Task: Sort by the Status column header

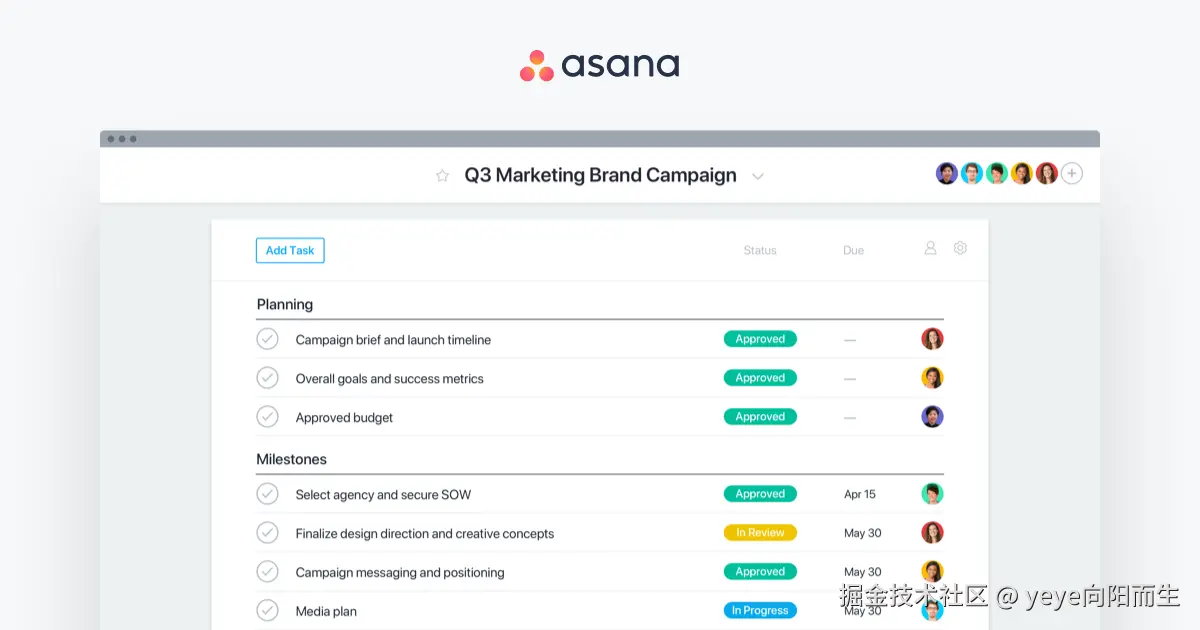Action: tap(760, 250)
